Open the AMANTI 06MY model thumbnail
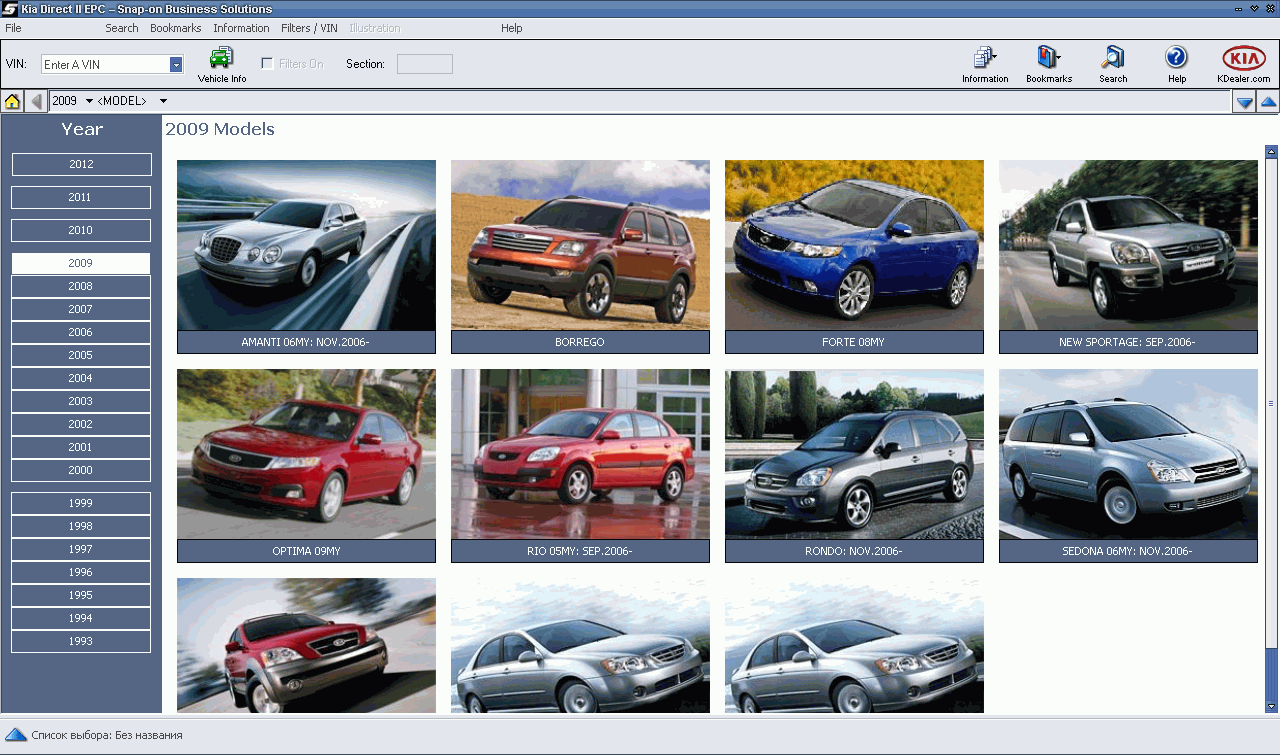 [306, 245]
